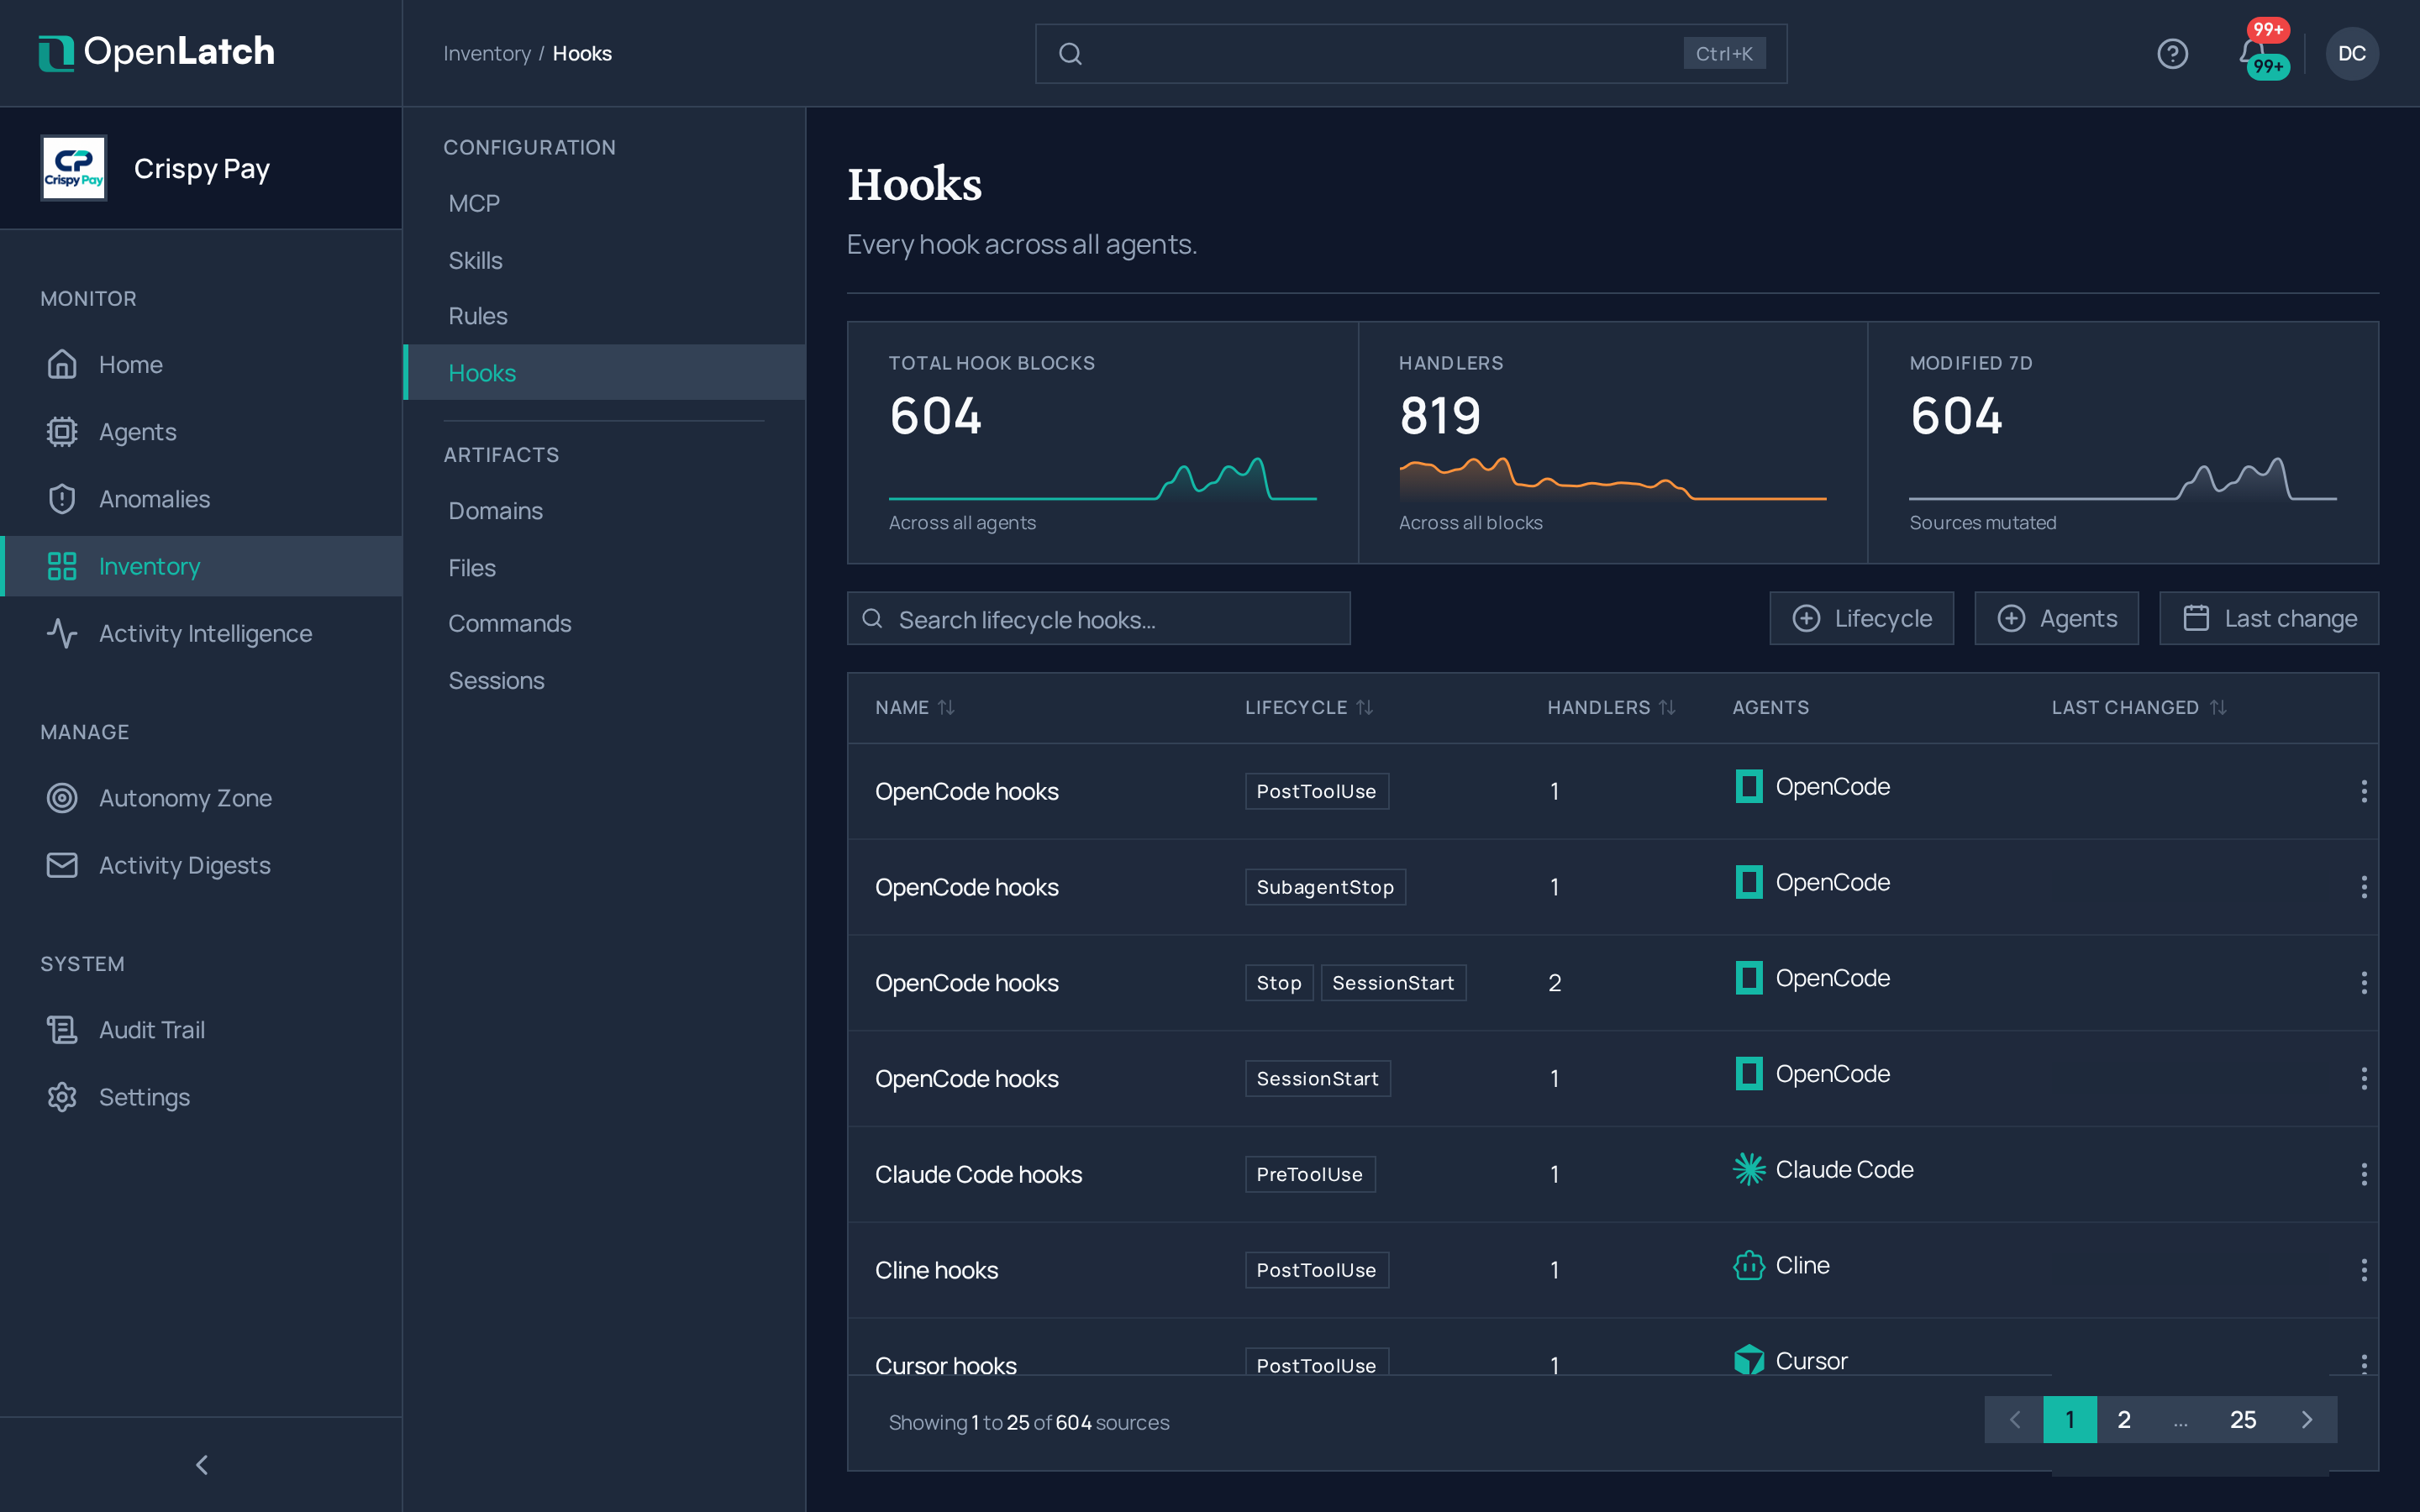This screenshot has height=1512, width=2420.
Task: Open Home in the sidebar
Action: [x=201, y=364]
